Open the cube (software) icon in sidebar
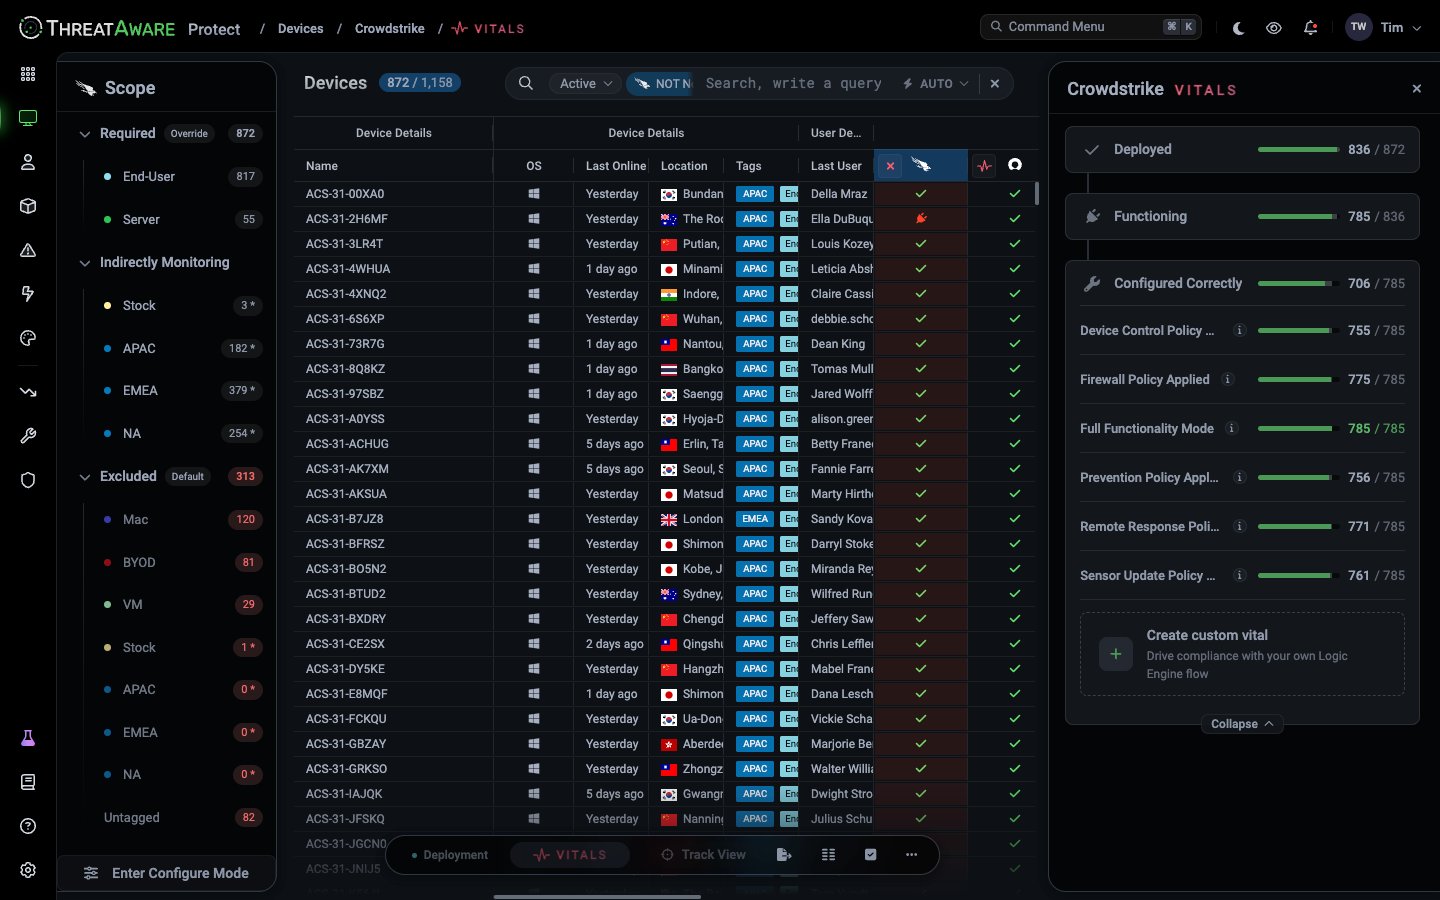 28,206
